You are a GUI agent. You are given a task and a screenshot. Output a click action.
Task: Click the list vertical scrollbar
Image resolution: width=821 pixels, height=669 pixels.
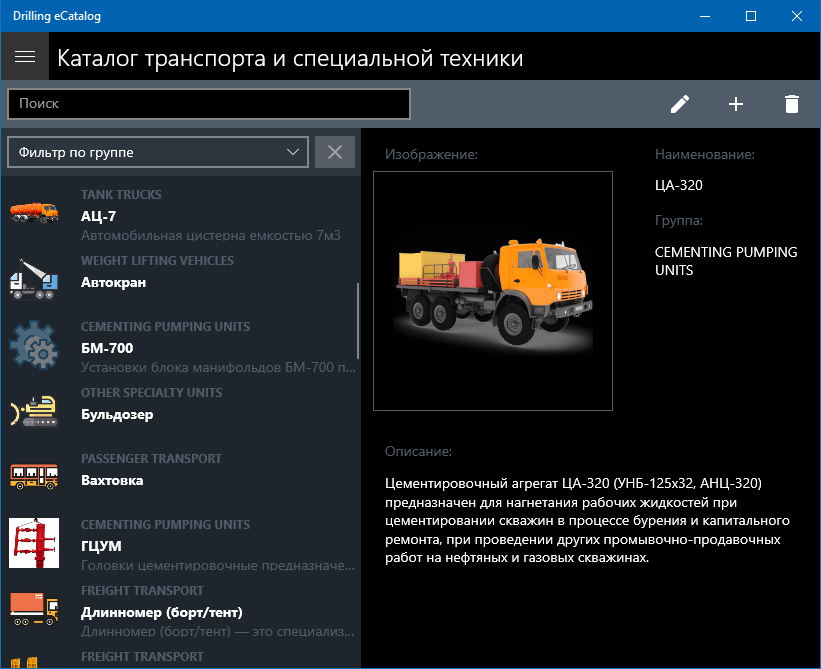pos(358,320)
